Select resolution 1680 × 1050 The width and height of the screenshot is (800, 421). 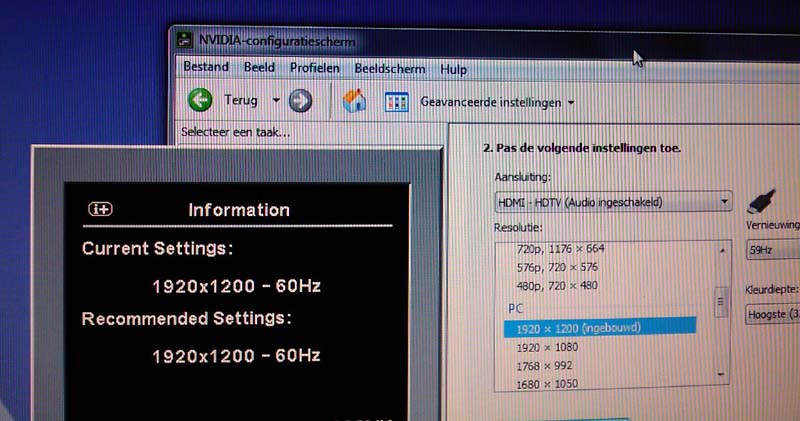coord(547,383)
